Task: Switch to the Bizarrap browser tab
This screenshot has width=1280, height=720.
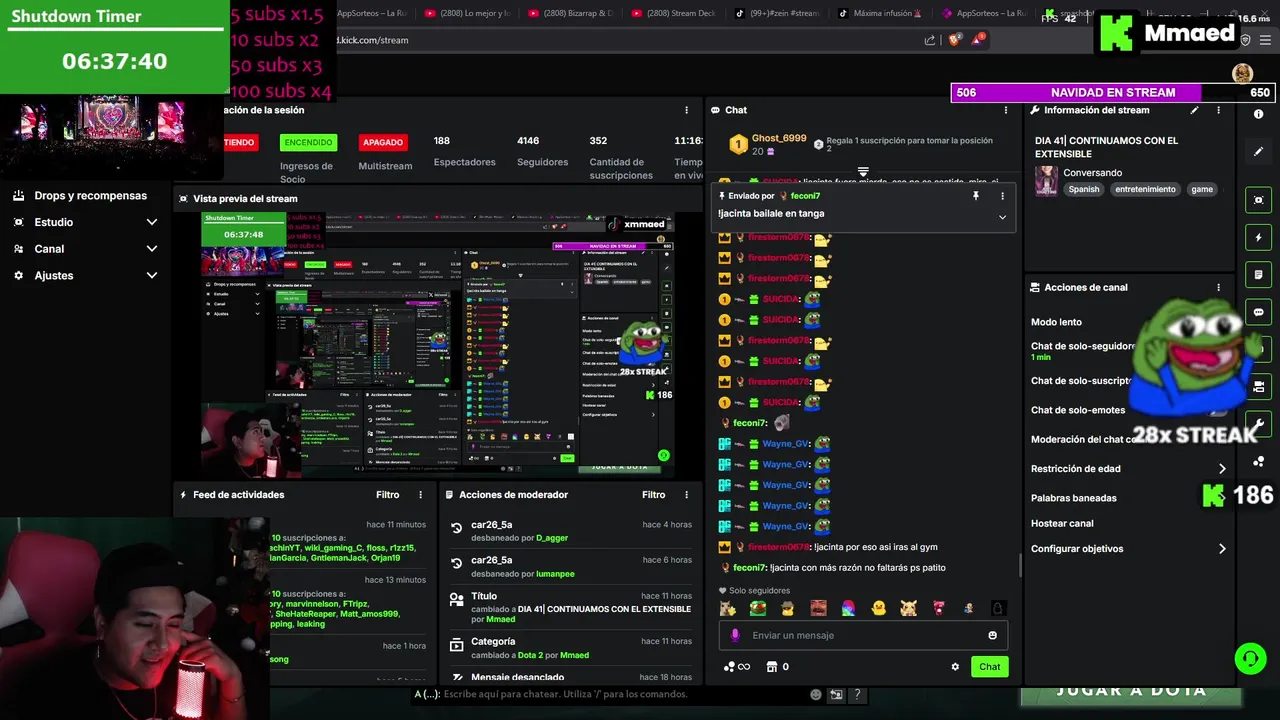Action: (x=571, y=13)
